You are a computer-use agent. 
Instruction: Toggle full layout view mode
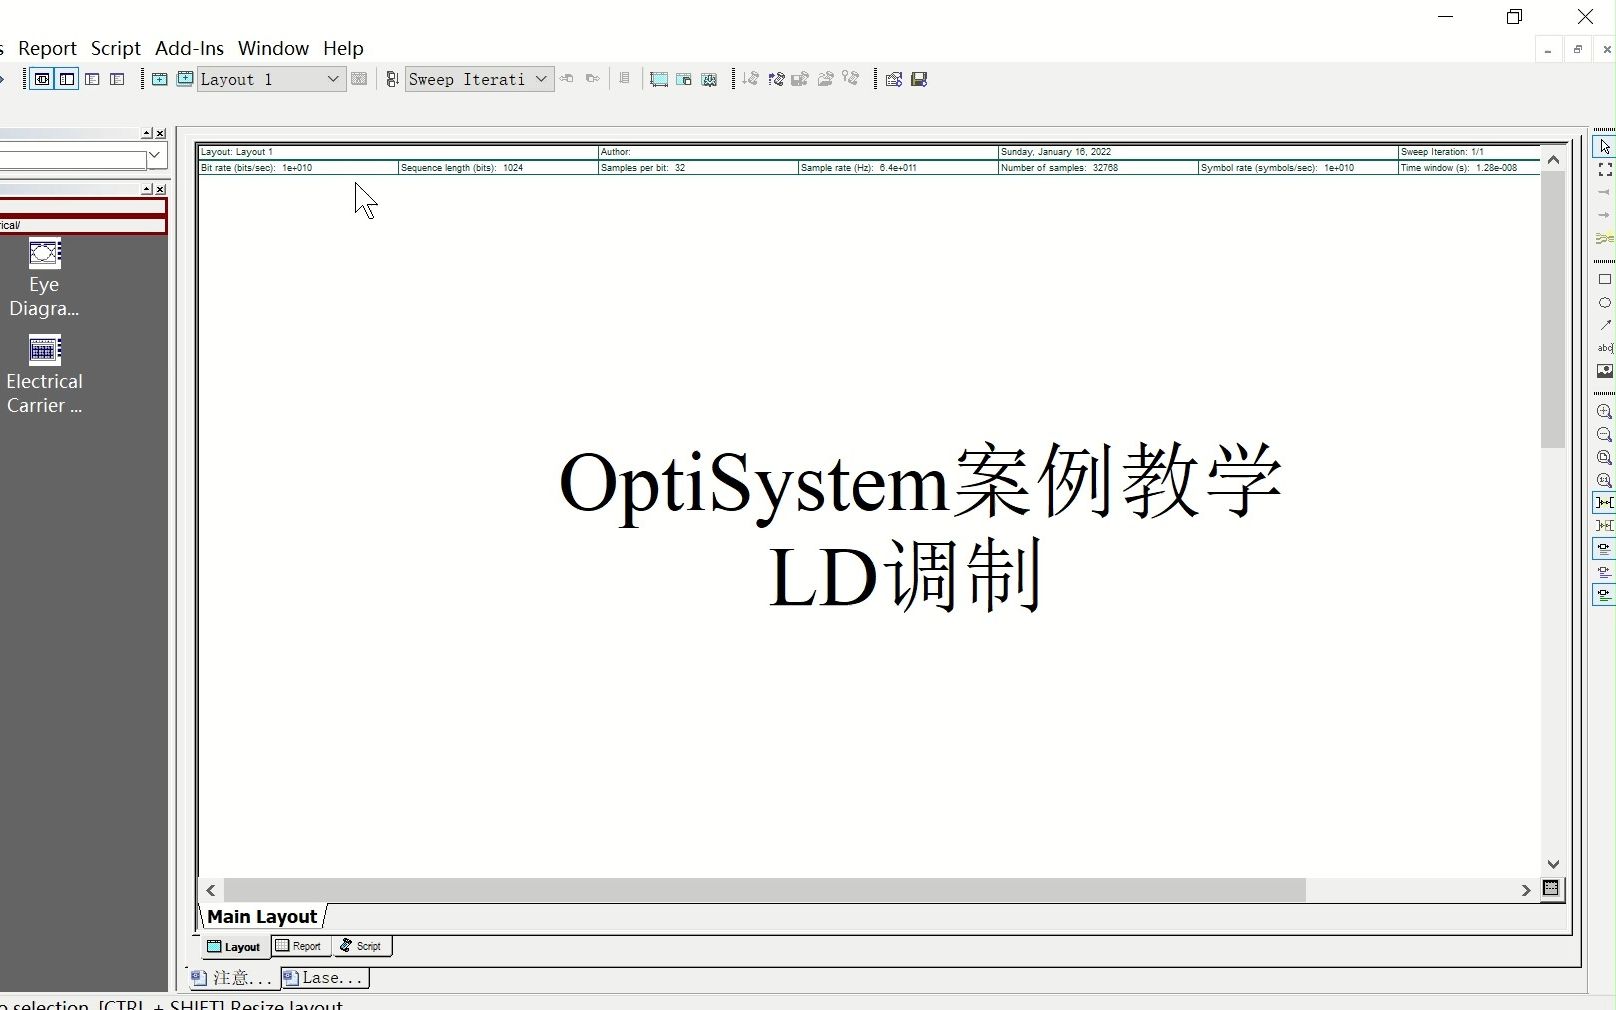[41, 79]
